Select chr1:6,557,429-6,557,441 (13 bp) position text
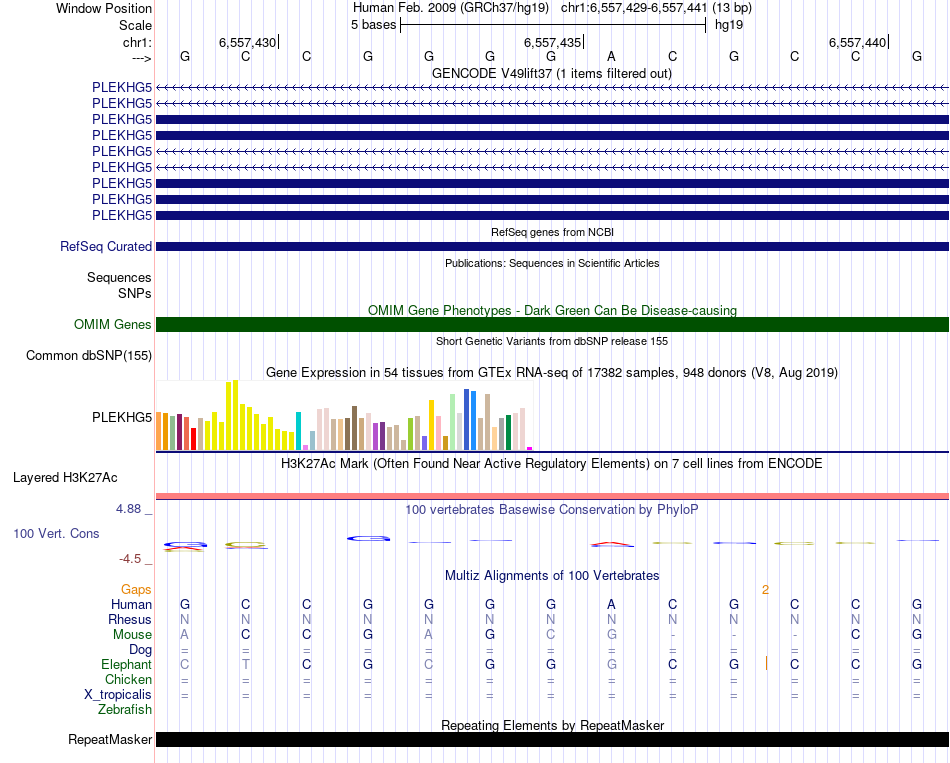The height and width of the screenshot is (763, 950). tap(656, 8)
